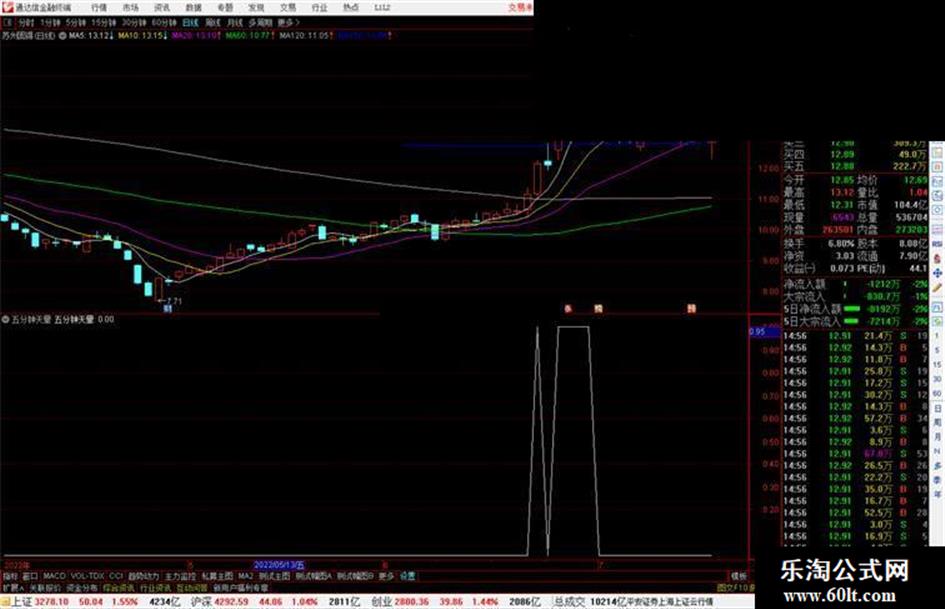
Task: Click the round icon before MA5
Action: [63, 36]
